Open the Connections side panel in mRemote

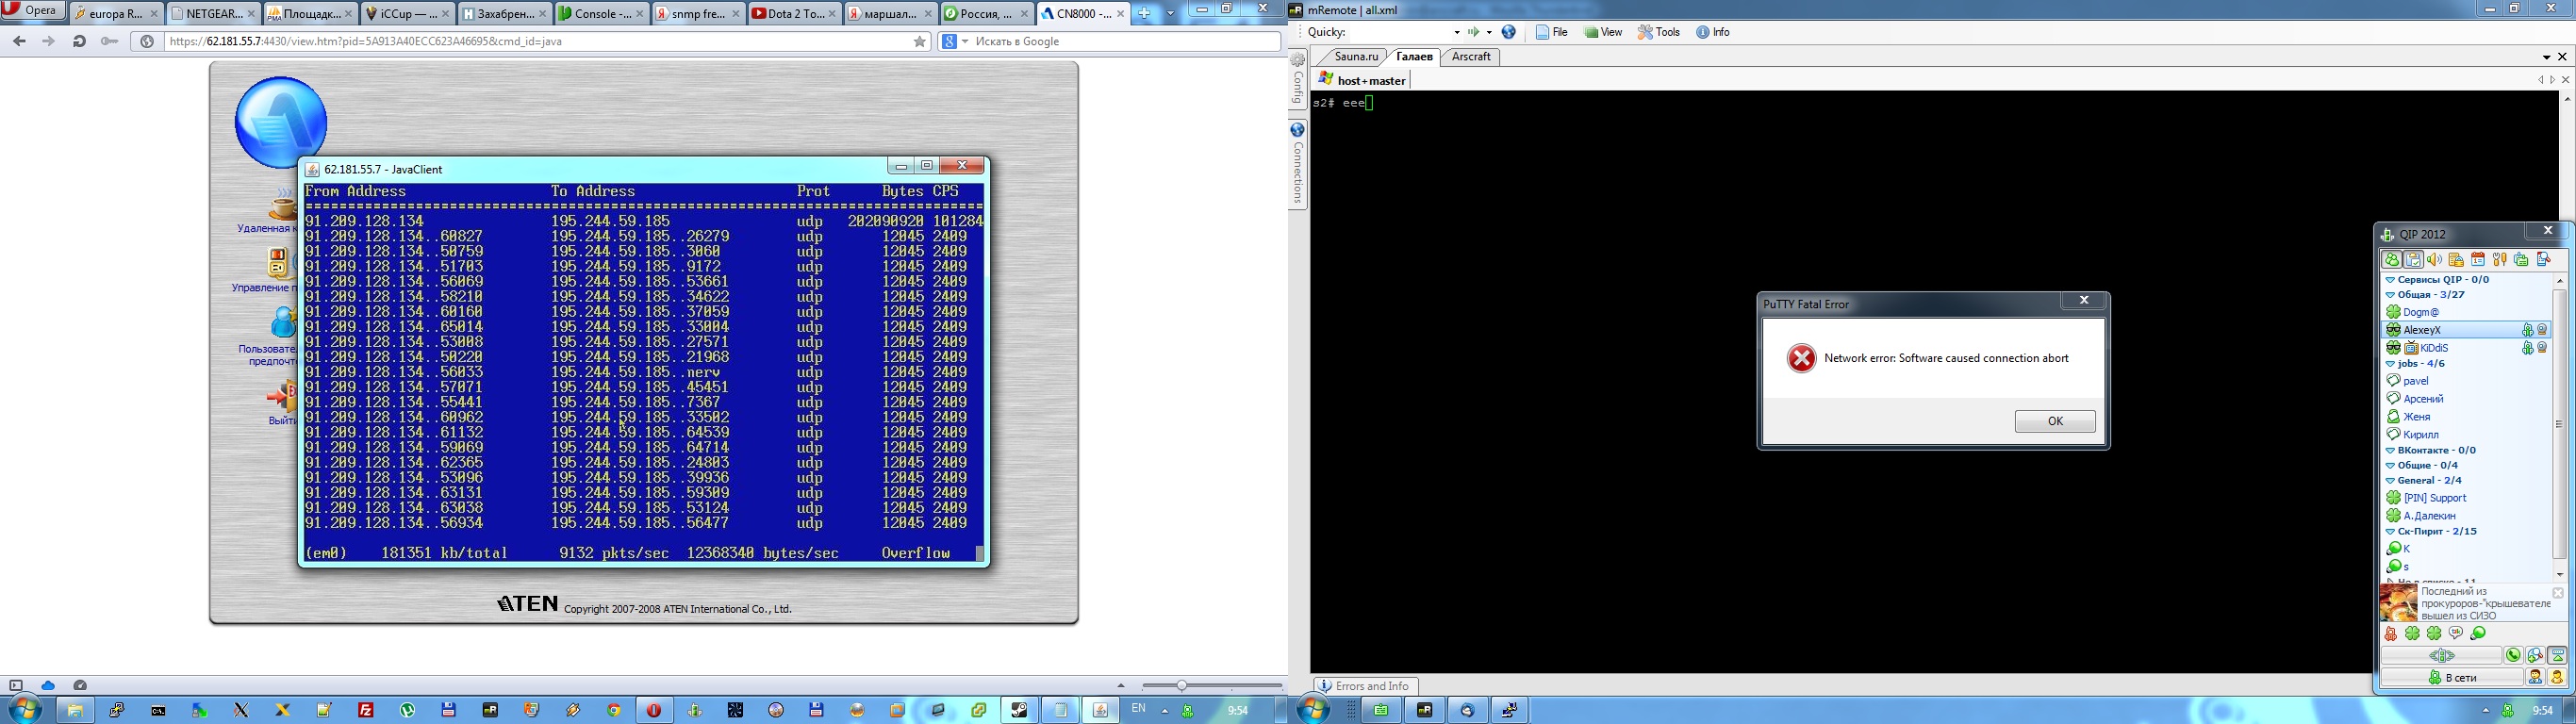pos(1298,164)
